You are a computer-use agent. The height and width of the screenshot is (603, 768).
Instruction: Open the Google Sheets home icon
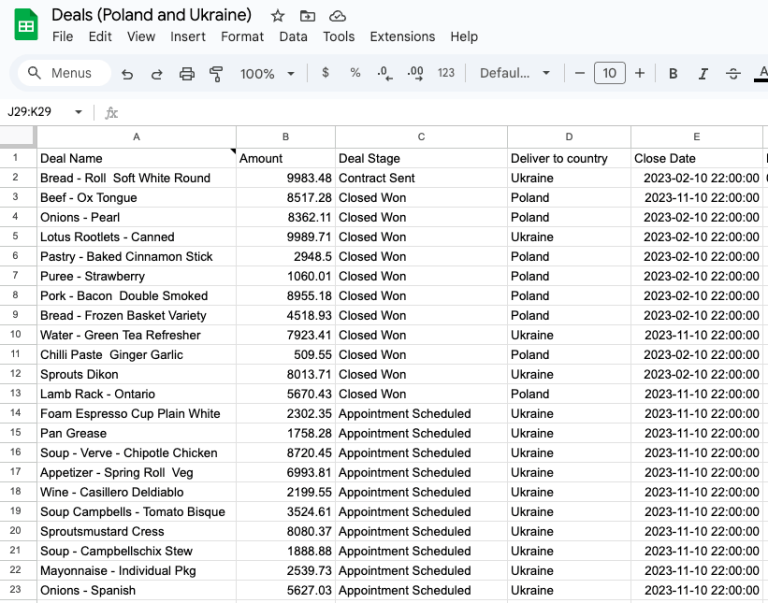[x=26, y=25]
